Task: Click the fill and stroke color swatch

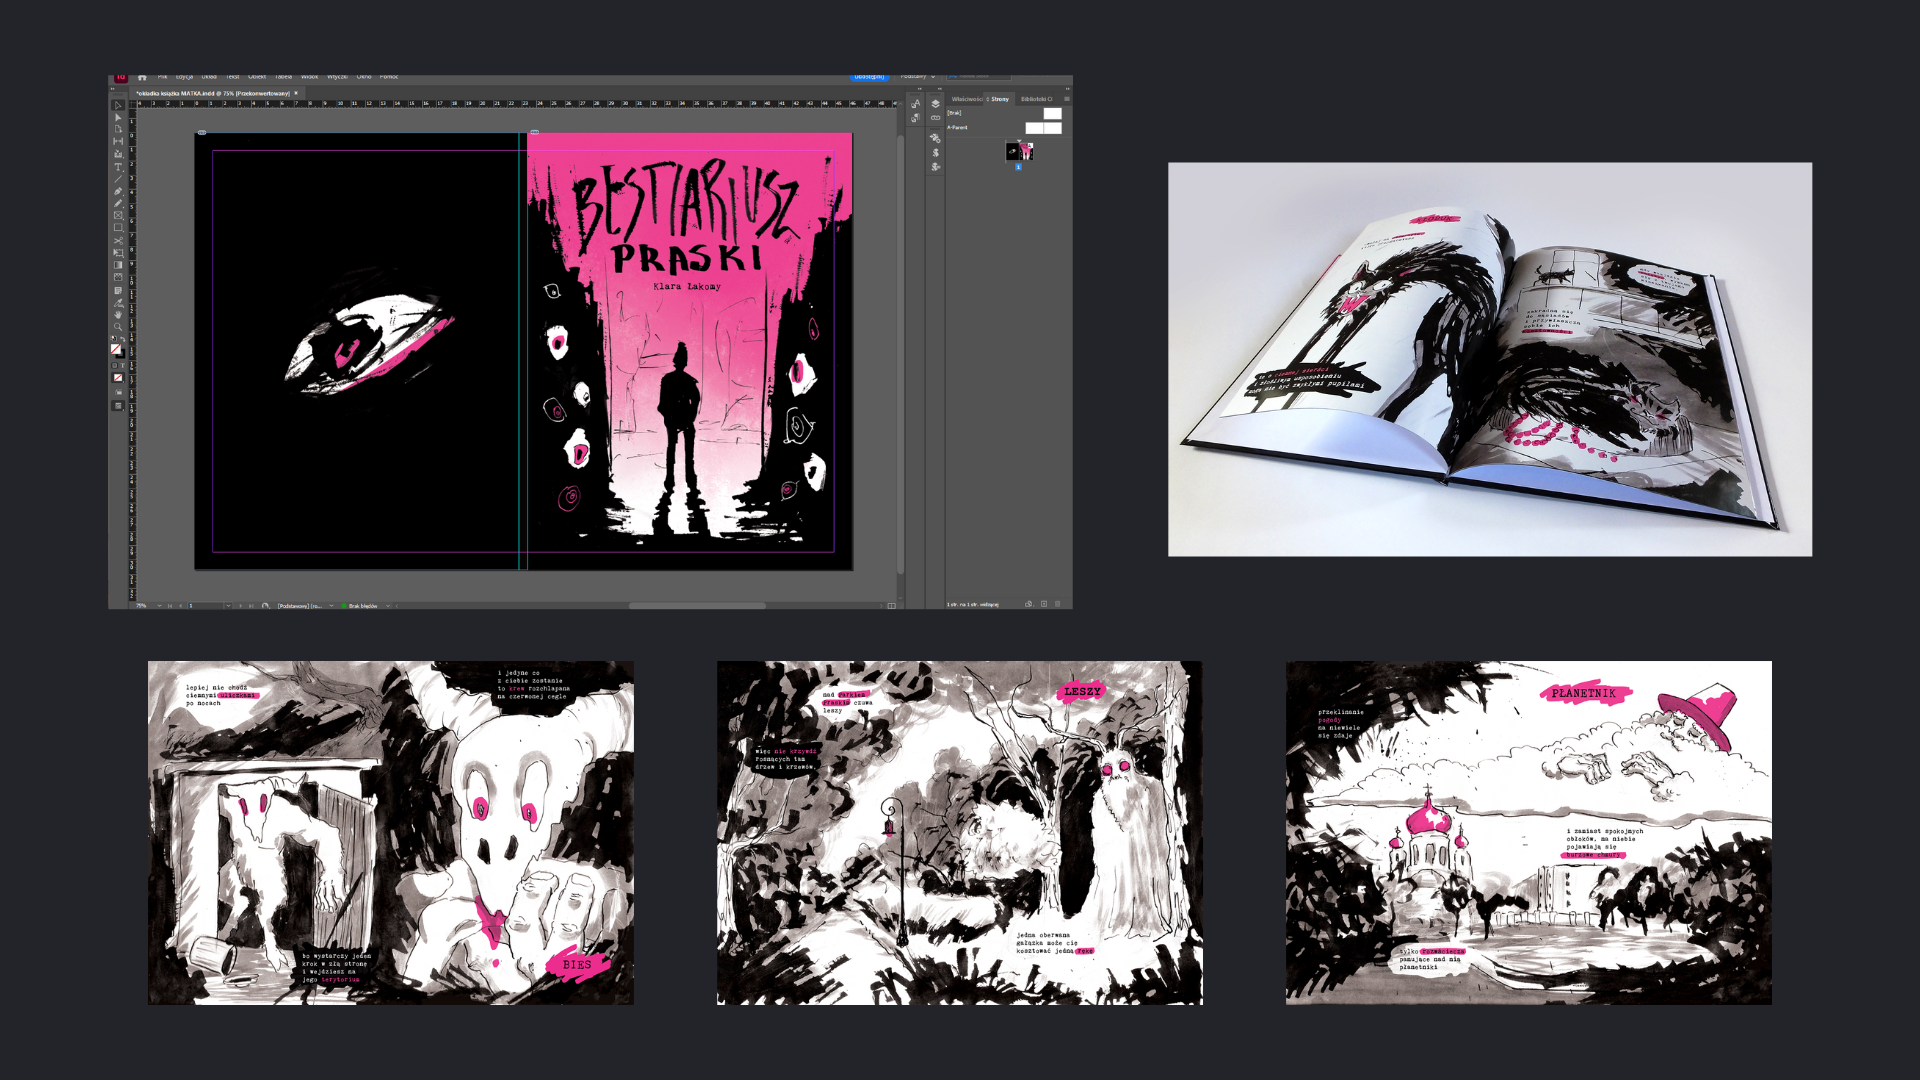Action: pyautogui.click(x=117, y=351)
